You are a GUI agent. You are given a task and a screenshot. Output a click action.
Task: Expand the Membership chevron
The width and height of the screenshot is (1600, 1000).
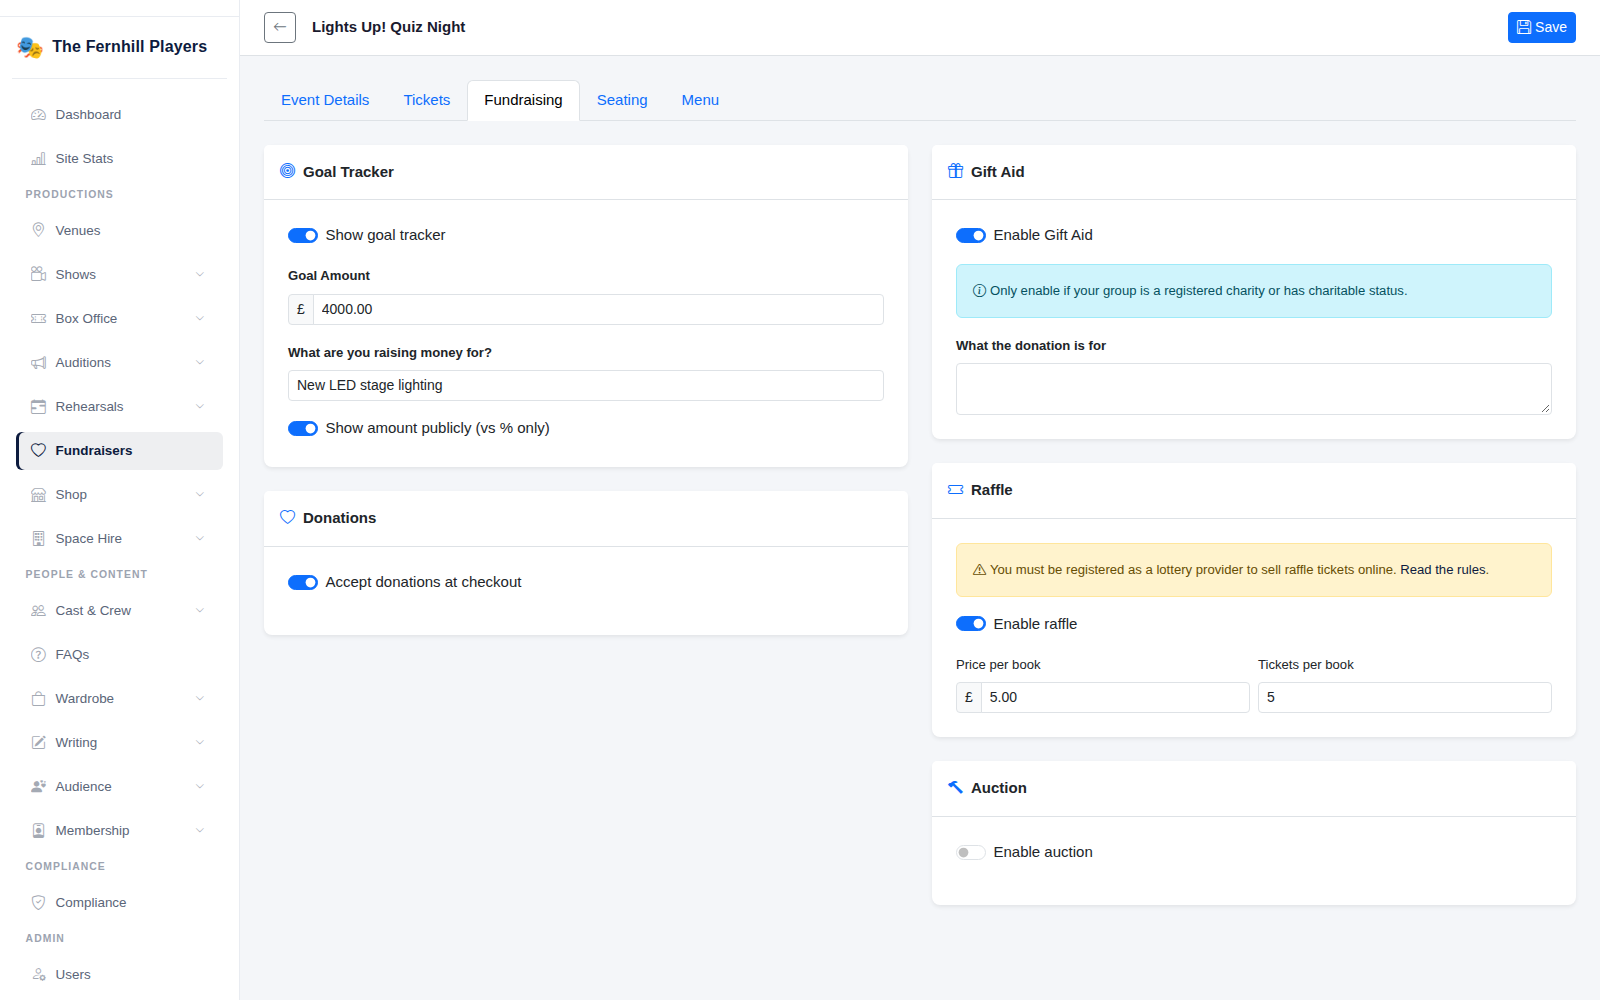pos(200,830)
